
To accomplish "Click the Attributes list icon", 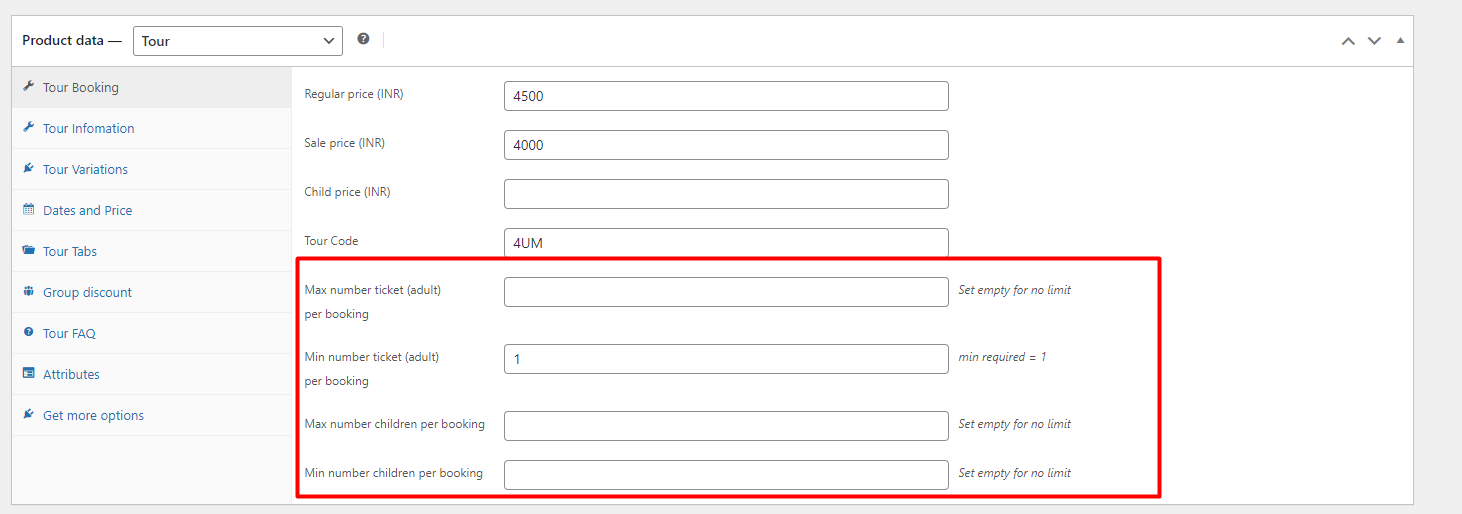I will [28, 373].
